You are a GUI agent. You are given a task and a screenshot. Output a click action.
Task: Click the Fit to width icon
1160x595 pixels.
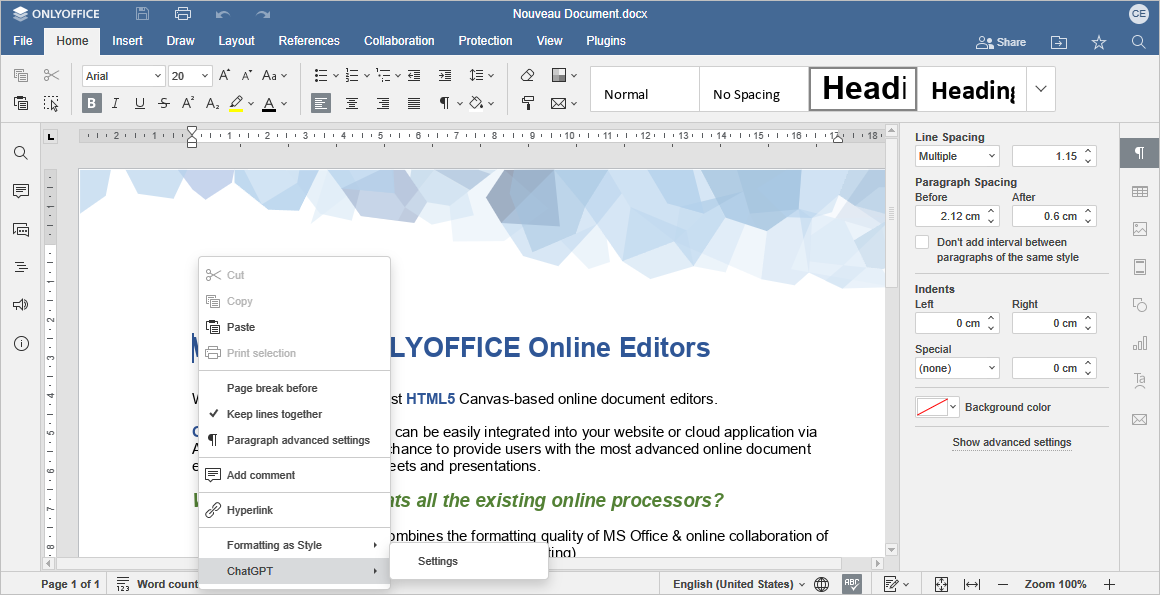pos(971,584)
